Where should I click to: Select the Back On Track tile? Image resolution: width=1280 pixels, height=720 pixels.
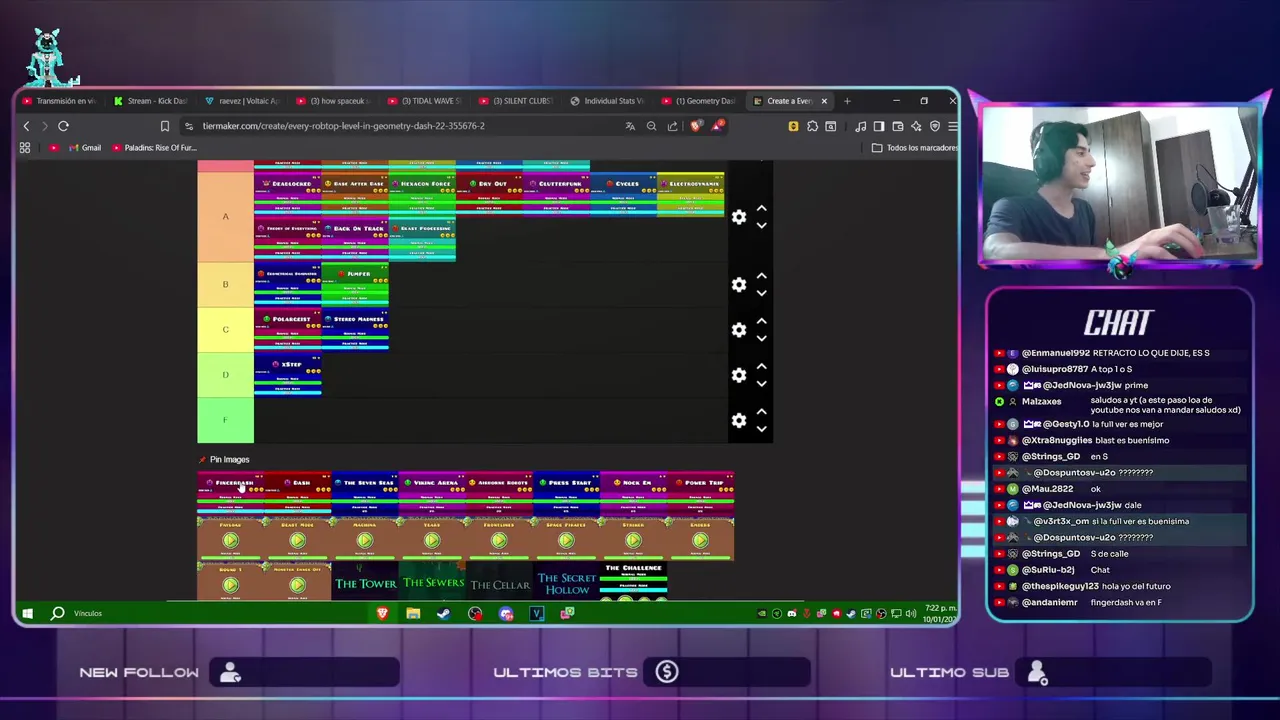click(355, 239)
